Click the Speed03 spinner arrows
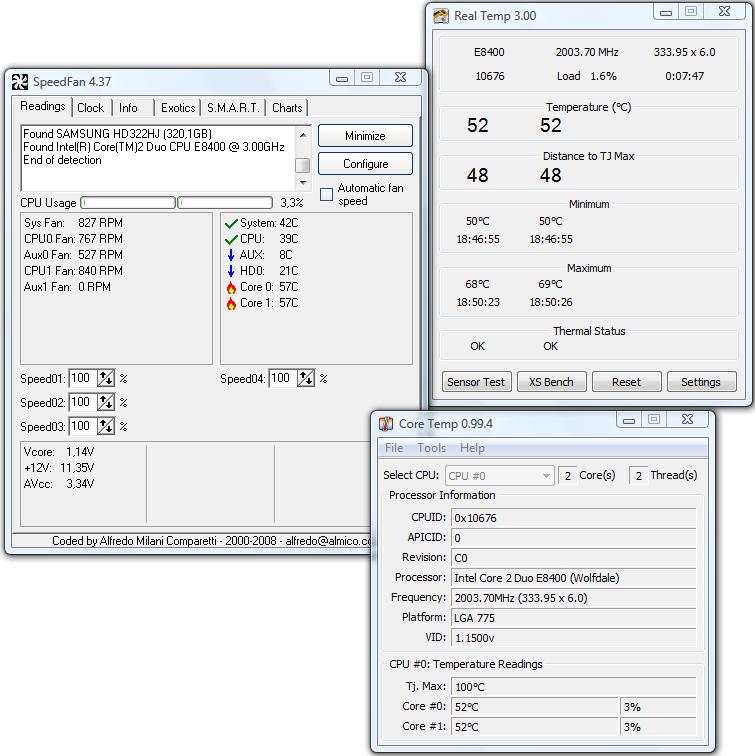This screenshot has width=755, height=756. 106,426
